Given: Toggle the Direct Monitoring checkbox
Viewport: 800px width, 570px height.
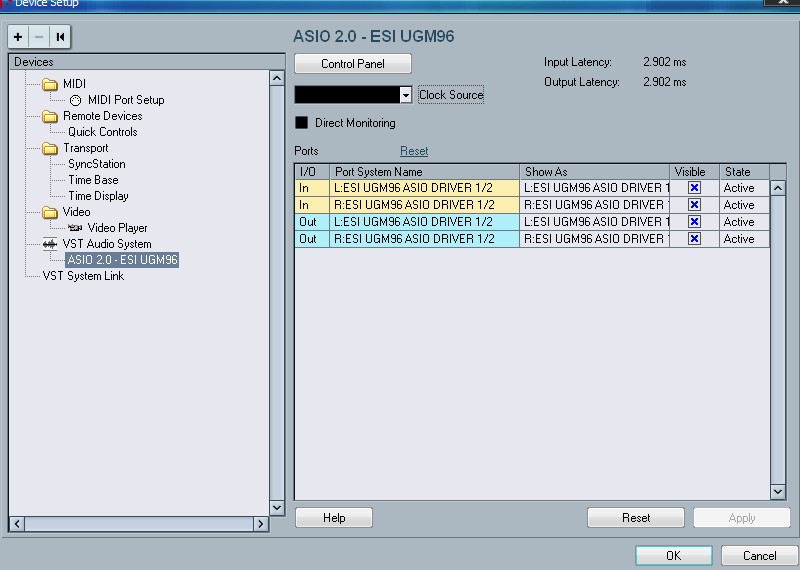Looking at the screenshot, I should (302, 122).
